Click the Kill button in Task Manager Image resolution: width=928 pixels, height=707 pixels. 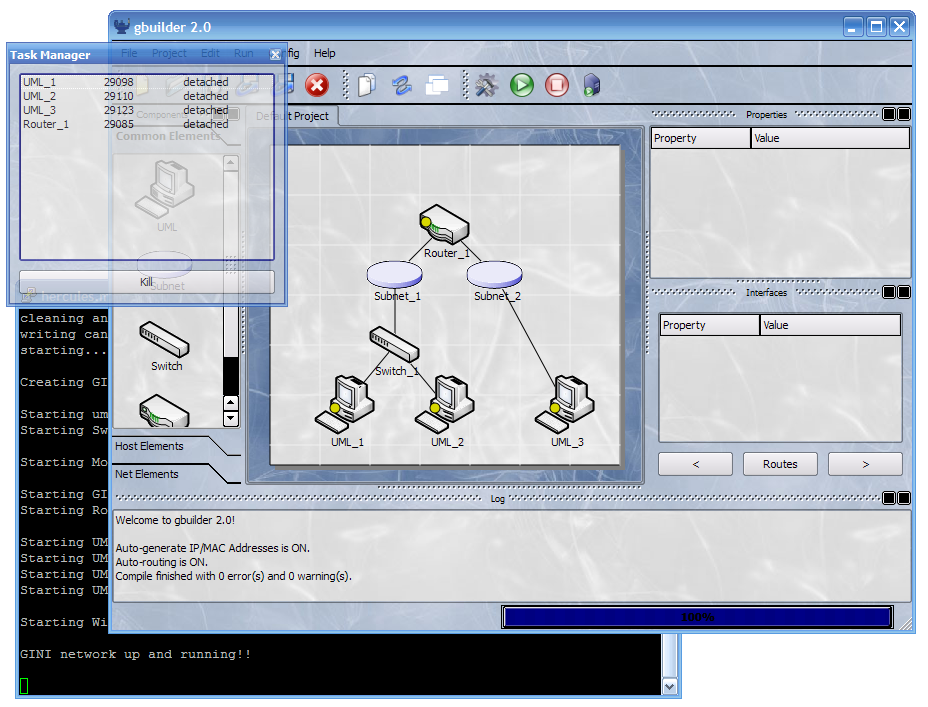pos(146,282)
